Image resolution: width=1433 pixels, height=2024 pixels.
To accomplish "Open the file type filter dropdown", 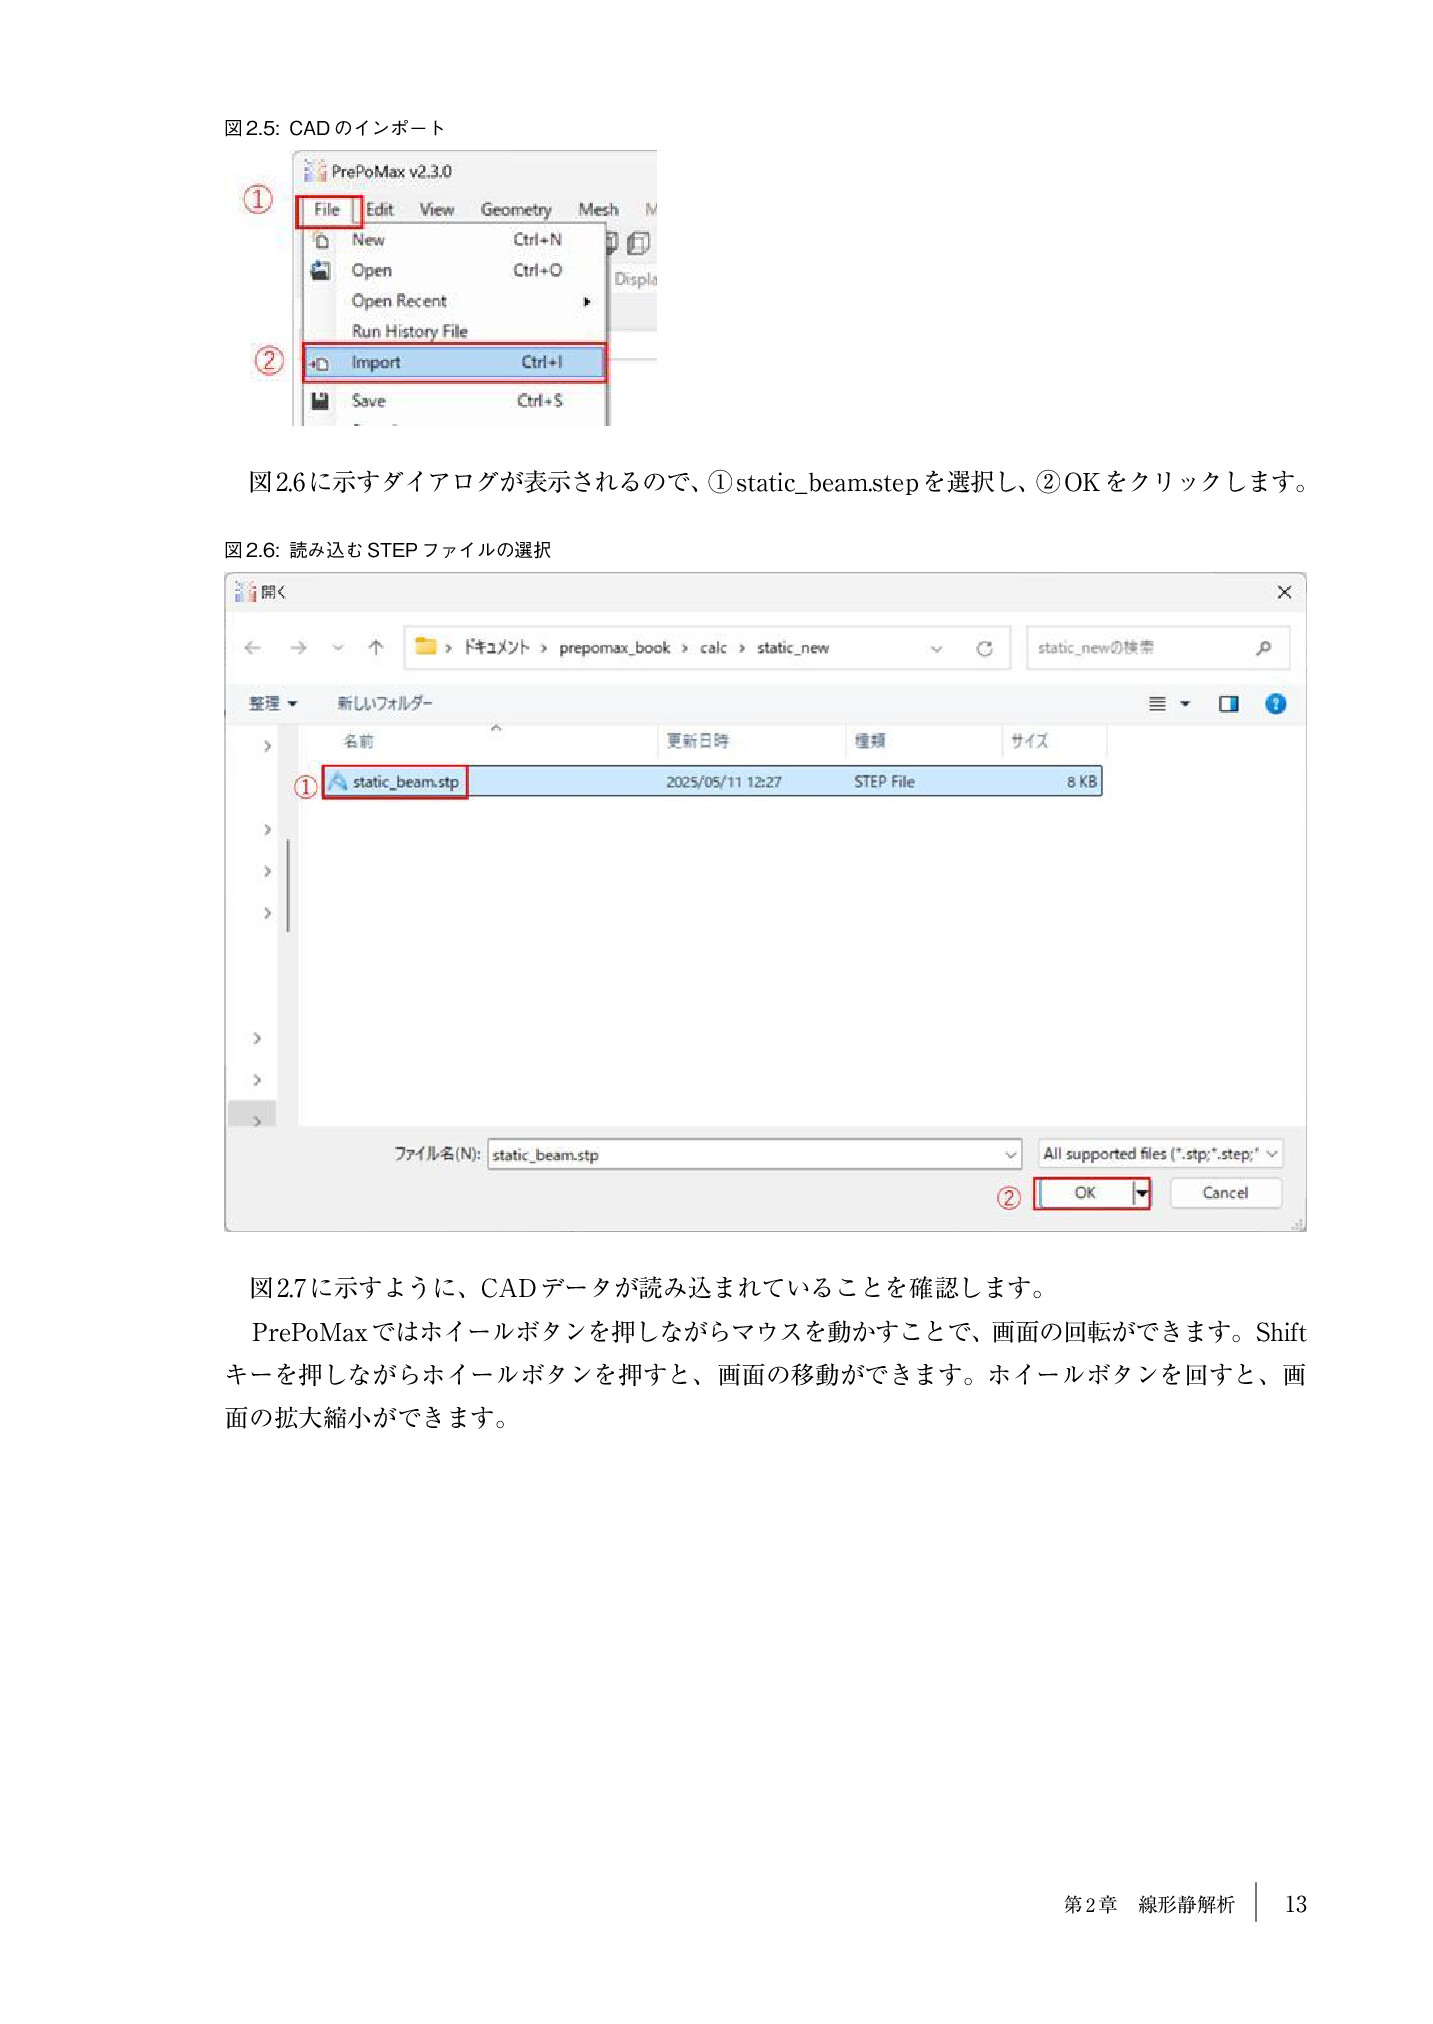I will [1160, 1154].
